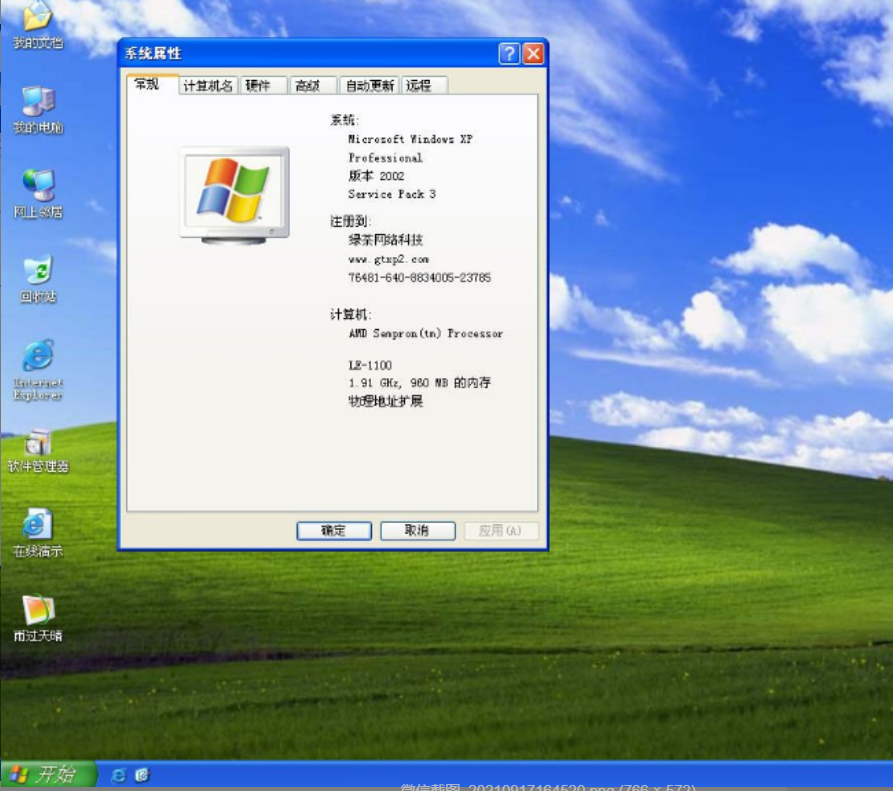Click the help question mark button
This screenshot has width=893, height=791.
pos(509,54)
